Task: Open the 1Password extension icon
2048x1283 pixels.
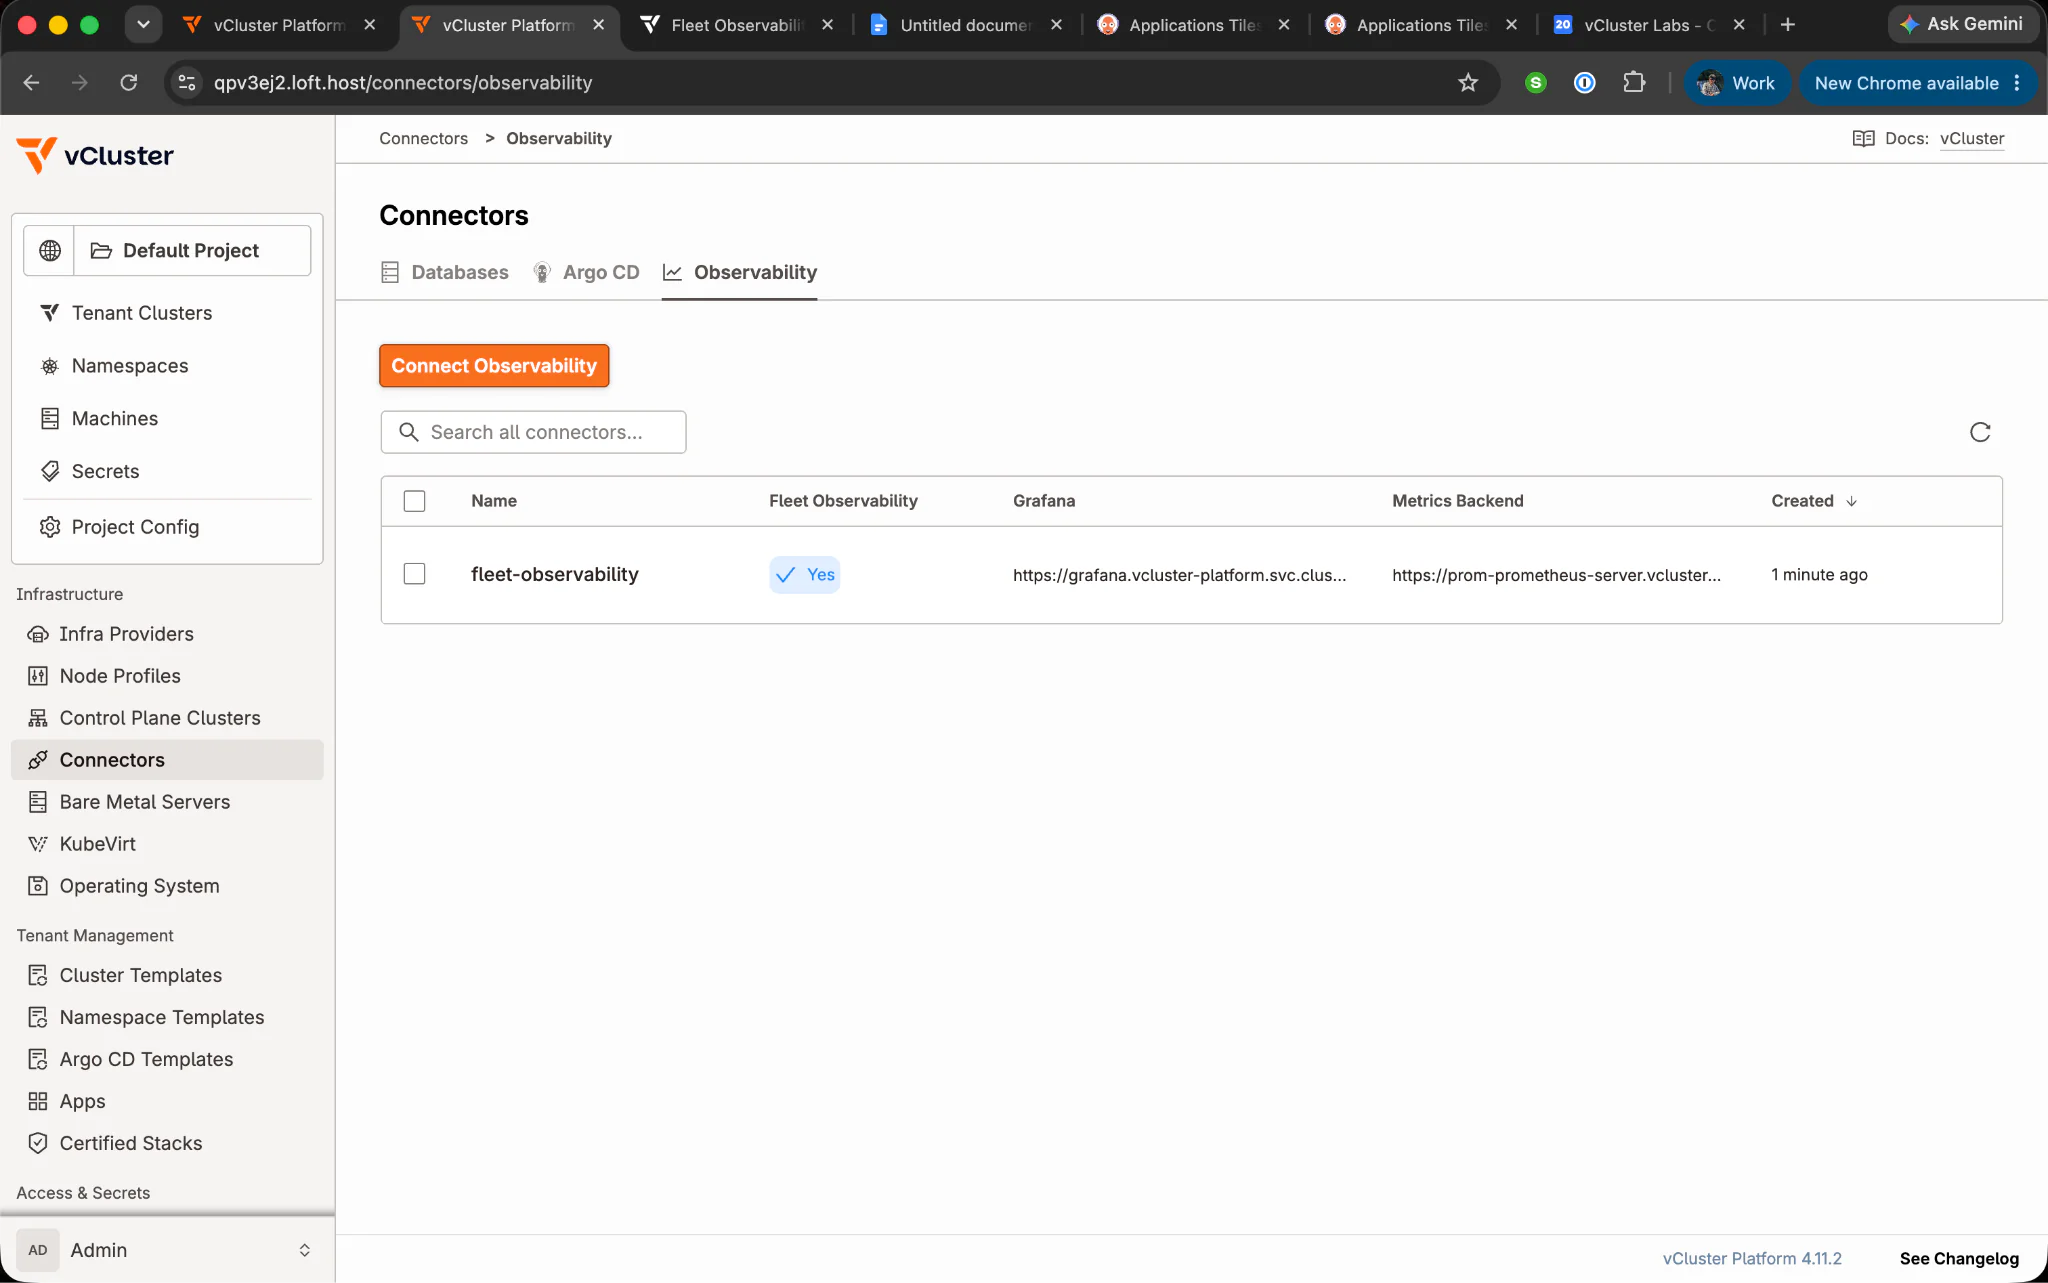Action: point(1584,83)
